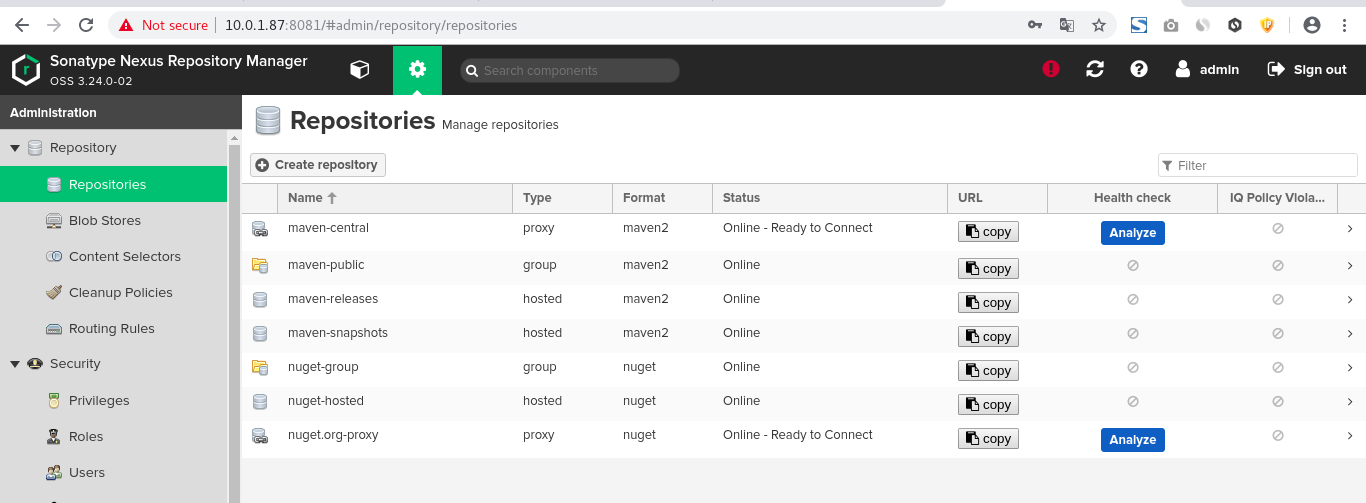Collapse the Repository tree section
Viewport: 1366px width, 503px height.
[15, 148]
